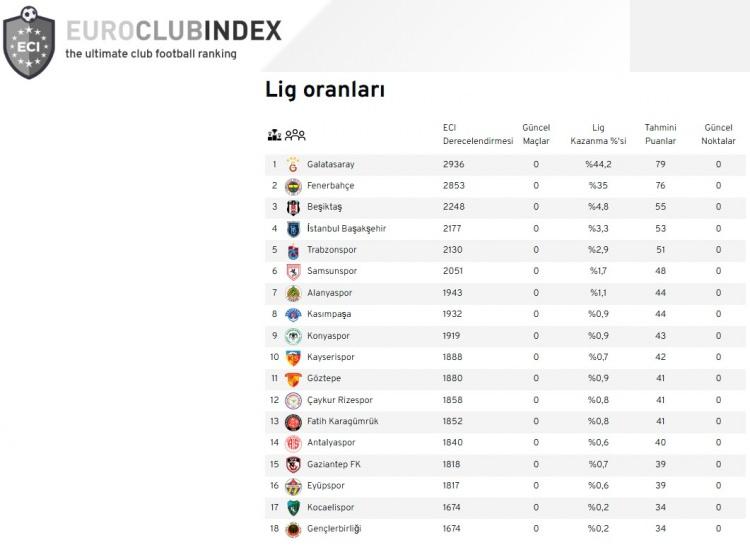Image resolution: width=750 pixels, height=547 pixels.
Task: Select the teams group icon in header
Action: (295, 135)
